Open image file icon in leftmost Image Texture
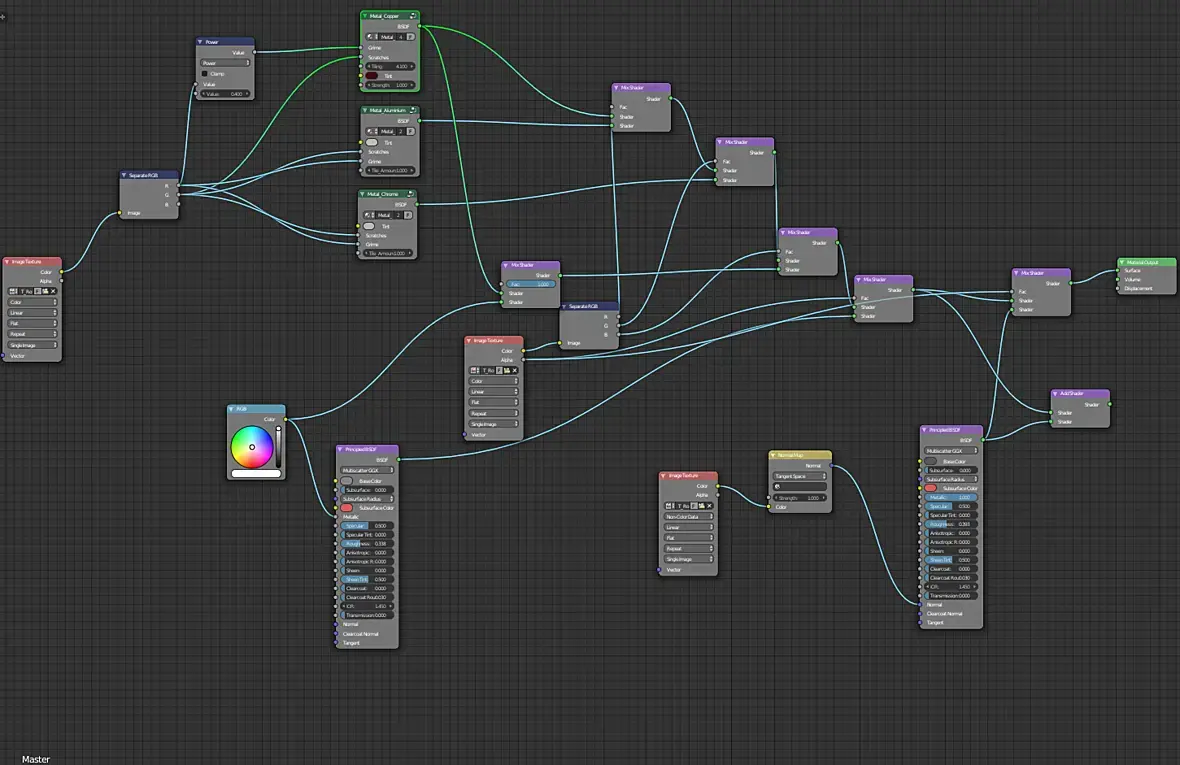 pyautogui.click(x=45, y=291)
